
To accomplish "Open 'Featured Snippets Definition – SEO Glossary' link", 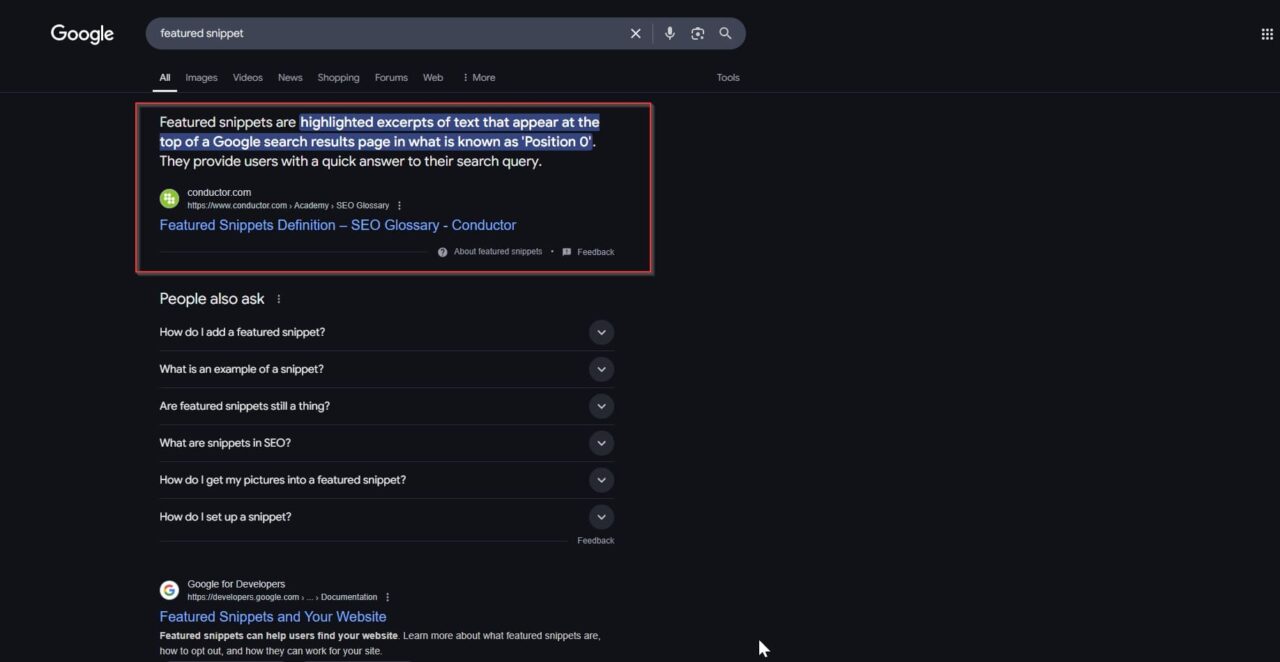I will (337, 225).
